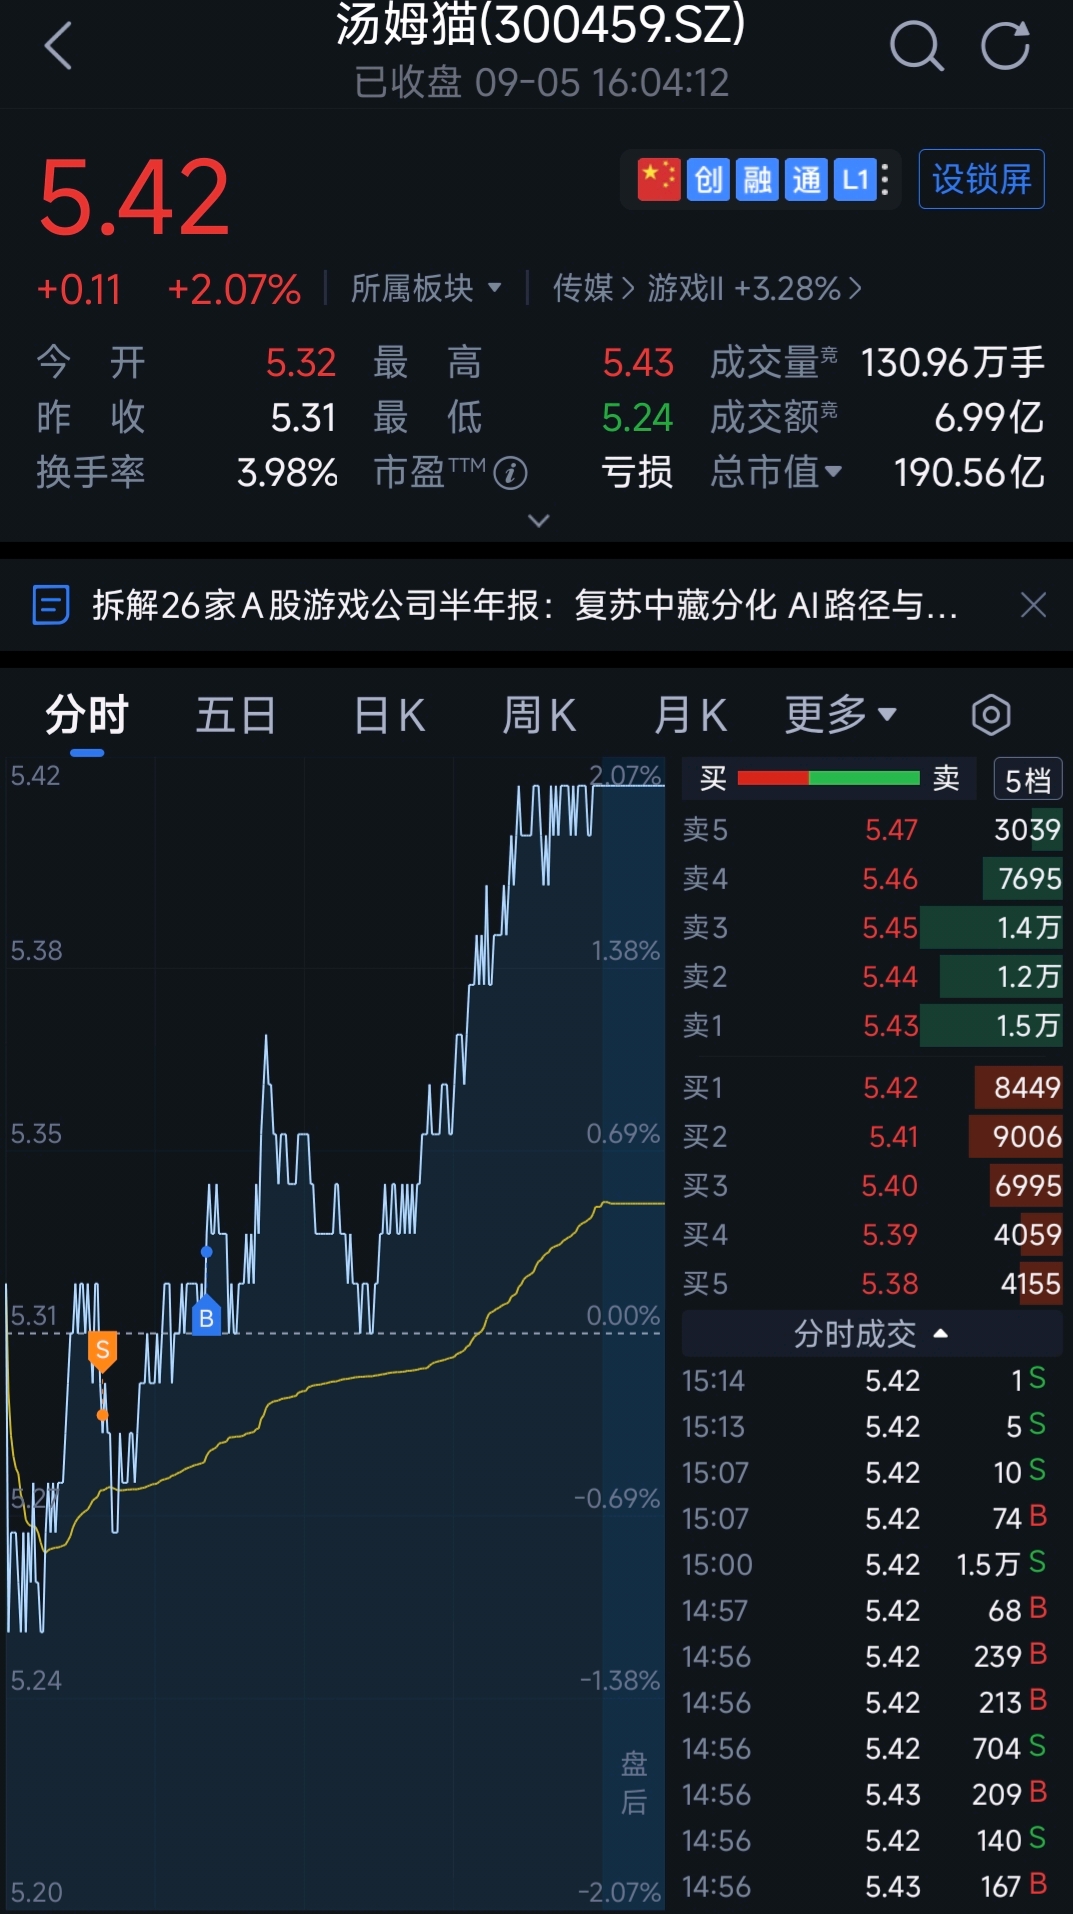Tap the 买1 row at 5.42
The height and width of the screenshot is (1914, 1073).
pos(871,1087)
